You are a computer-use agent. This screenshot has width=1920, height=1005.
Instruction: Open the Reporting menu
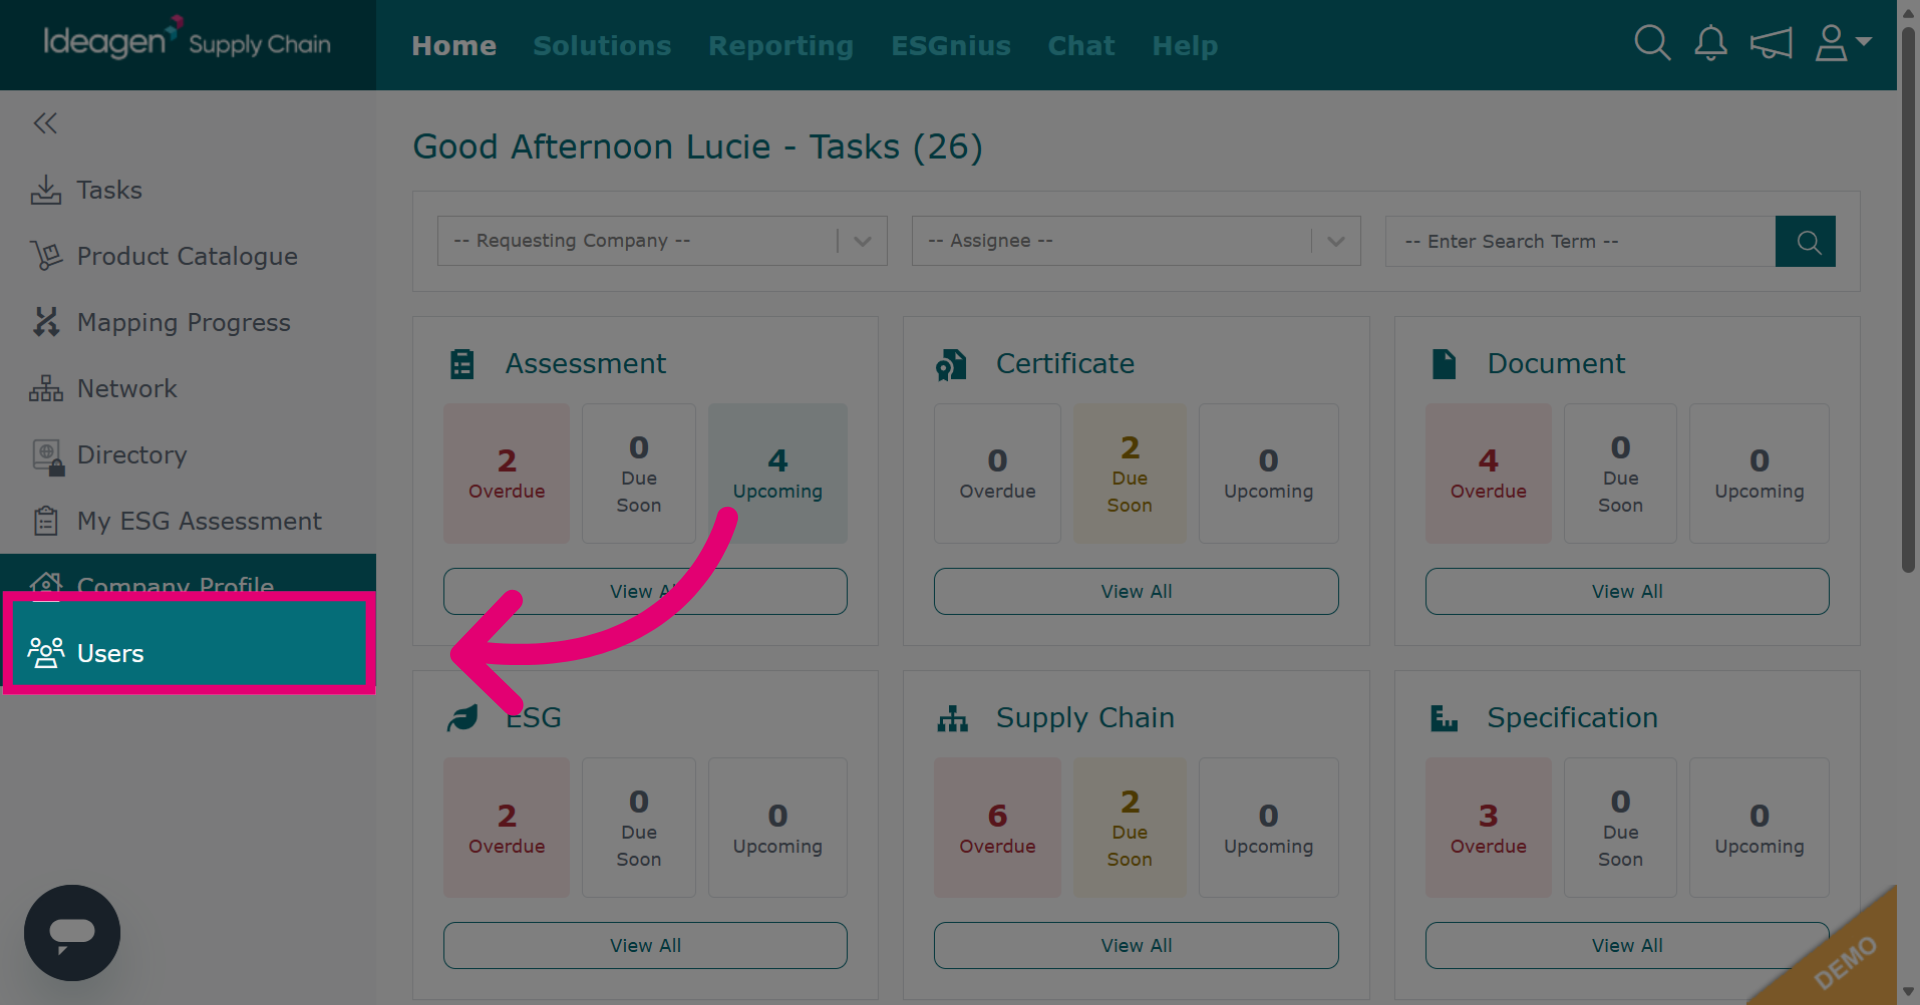(x=781, y=46)
